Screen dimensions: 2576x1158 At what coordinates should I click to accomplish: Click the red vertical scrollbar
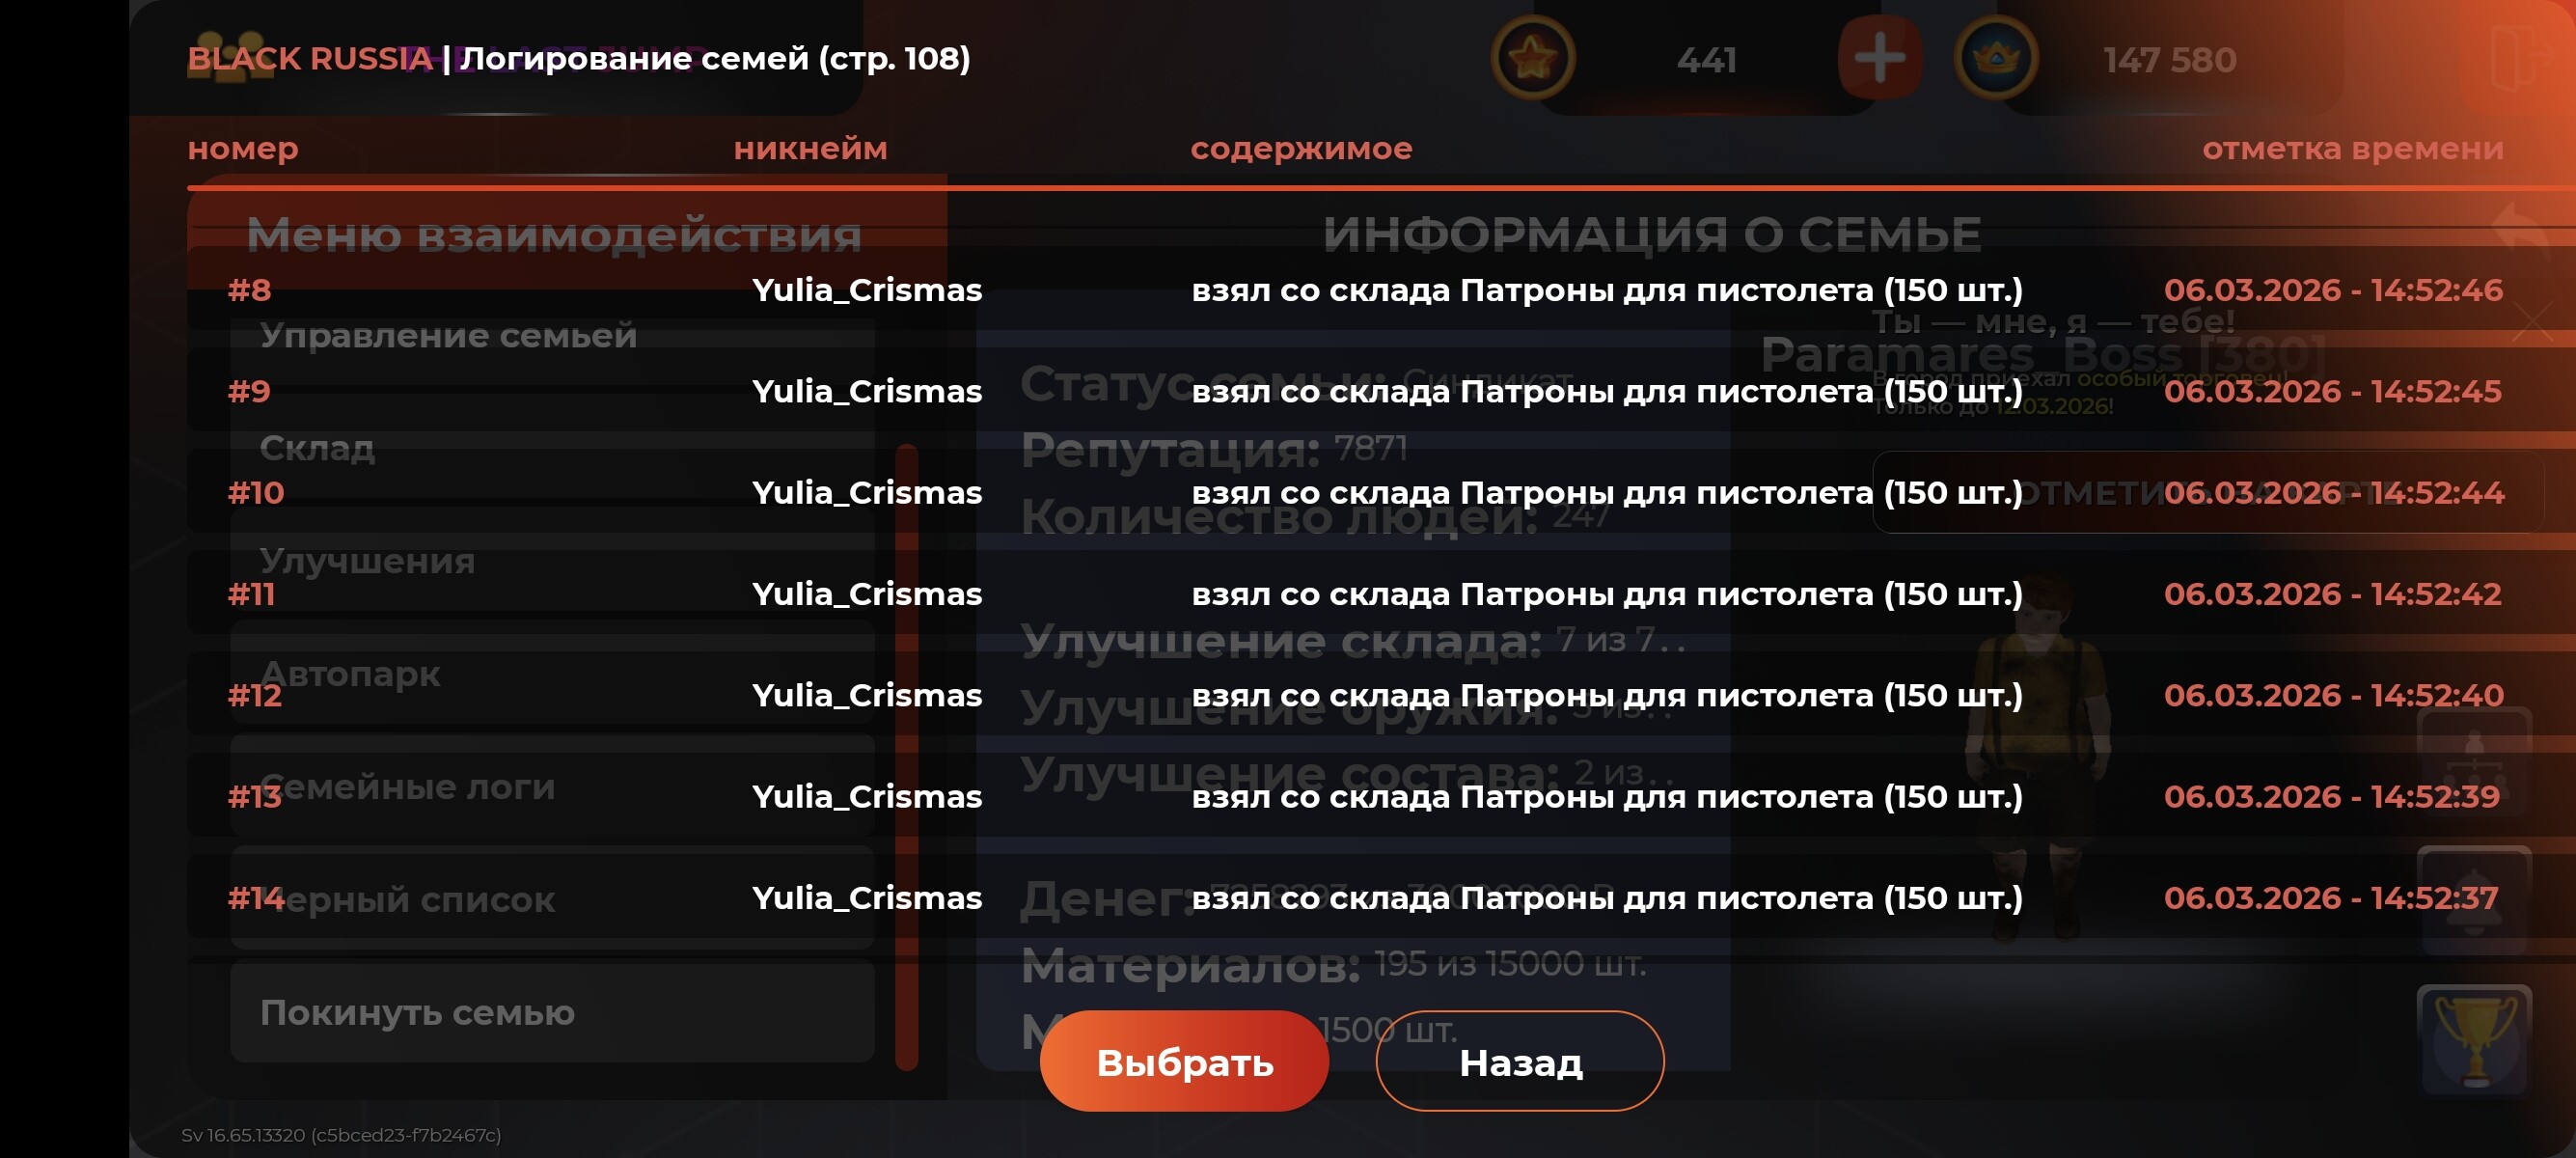coord(907,756)
